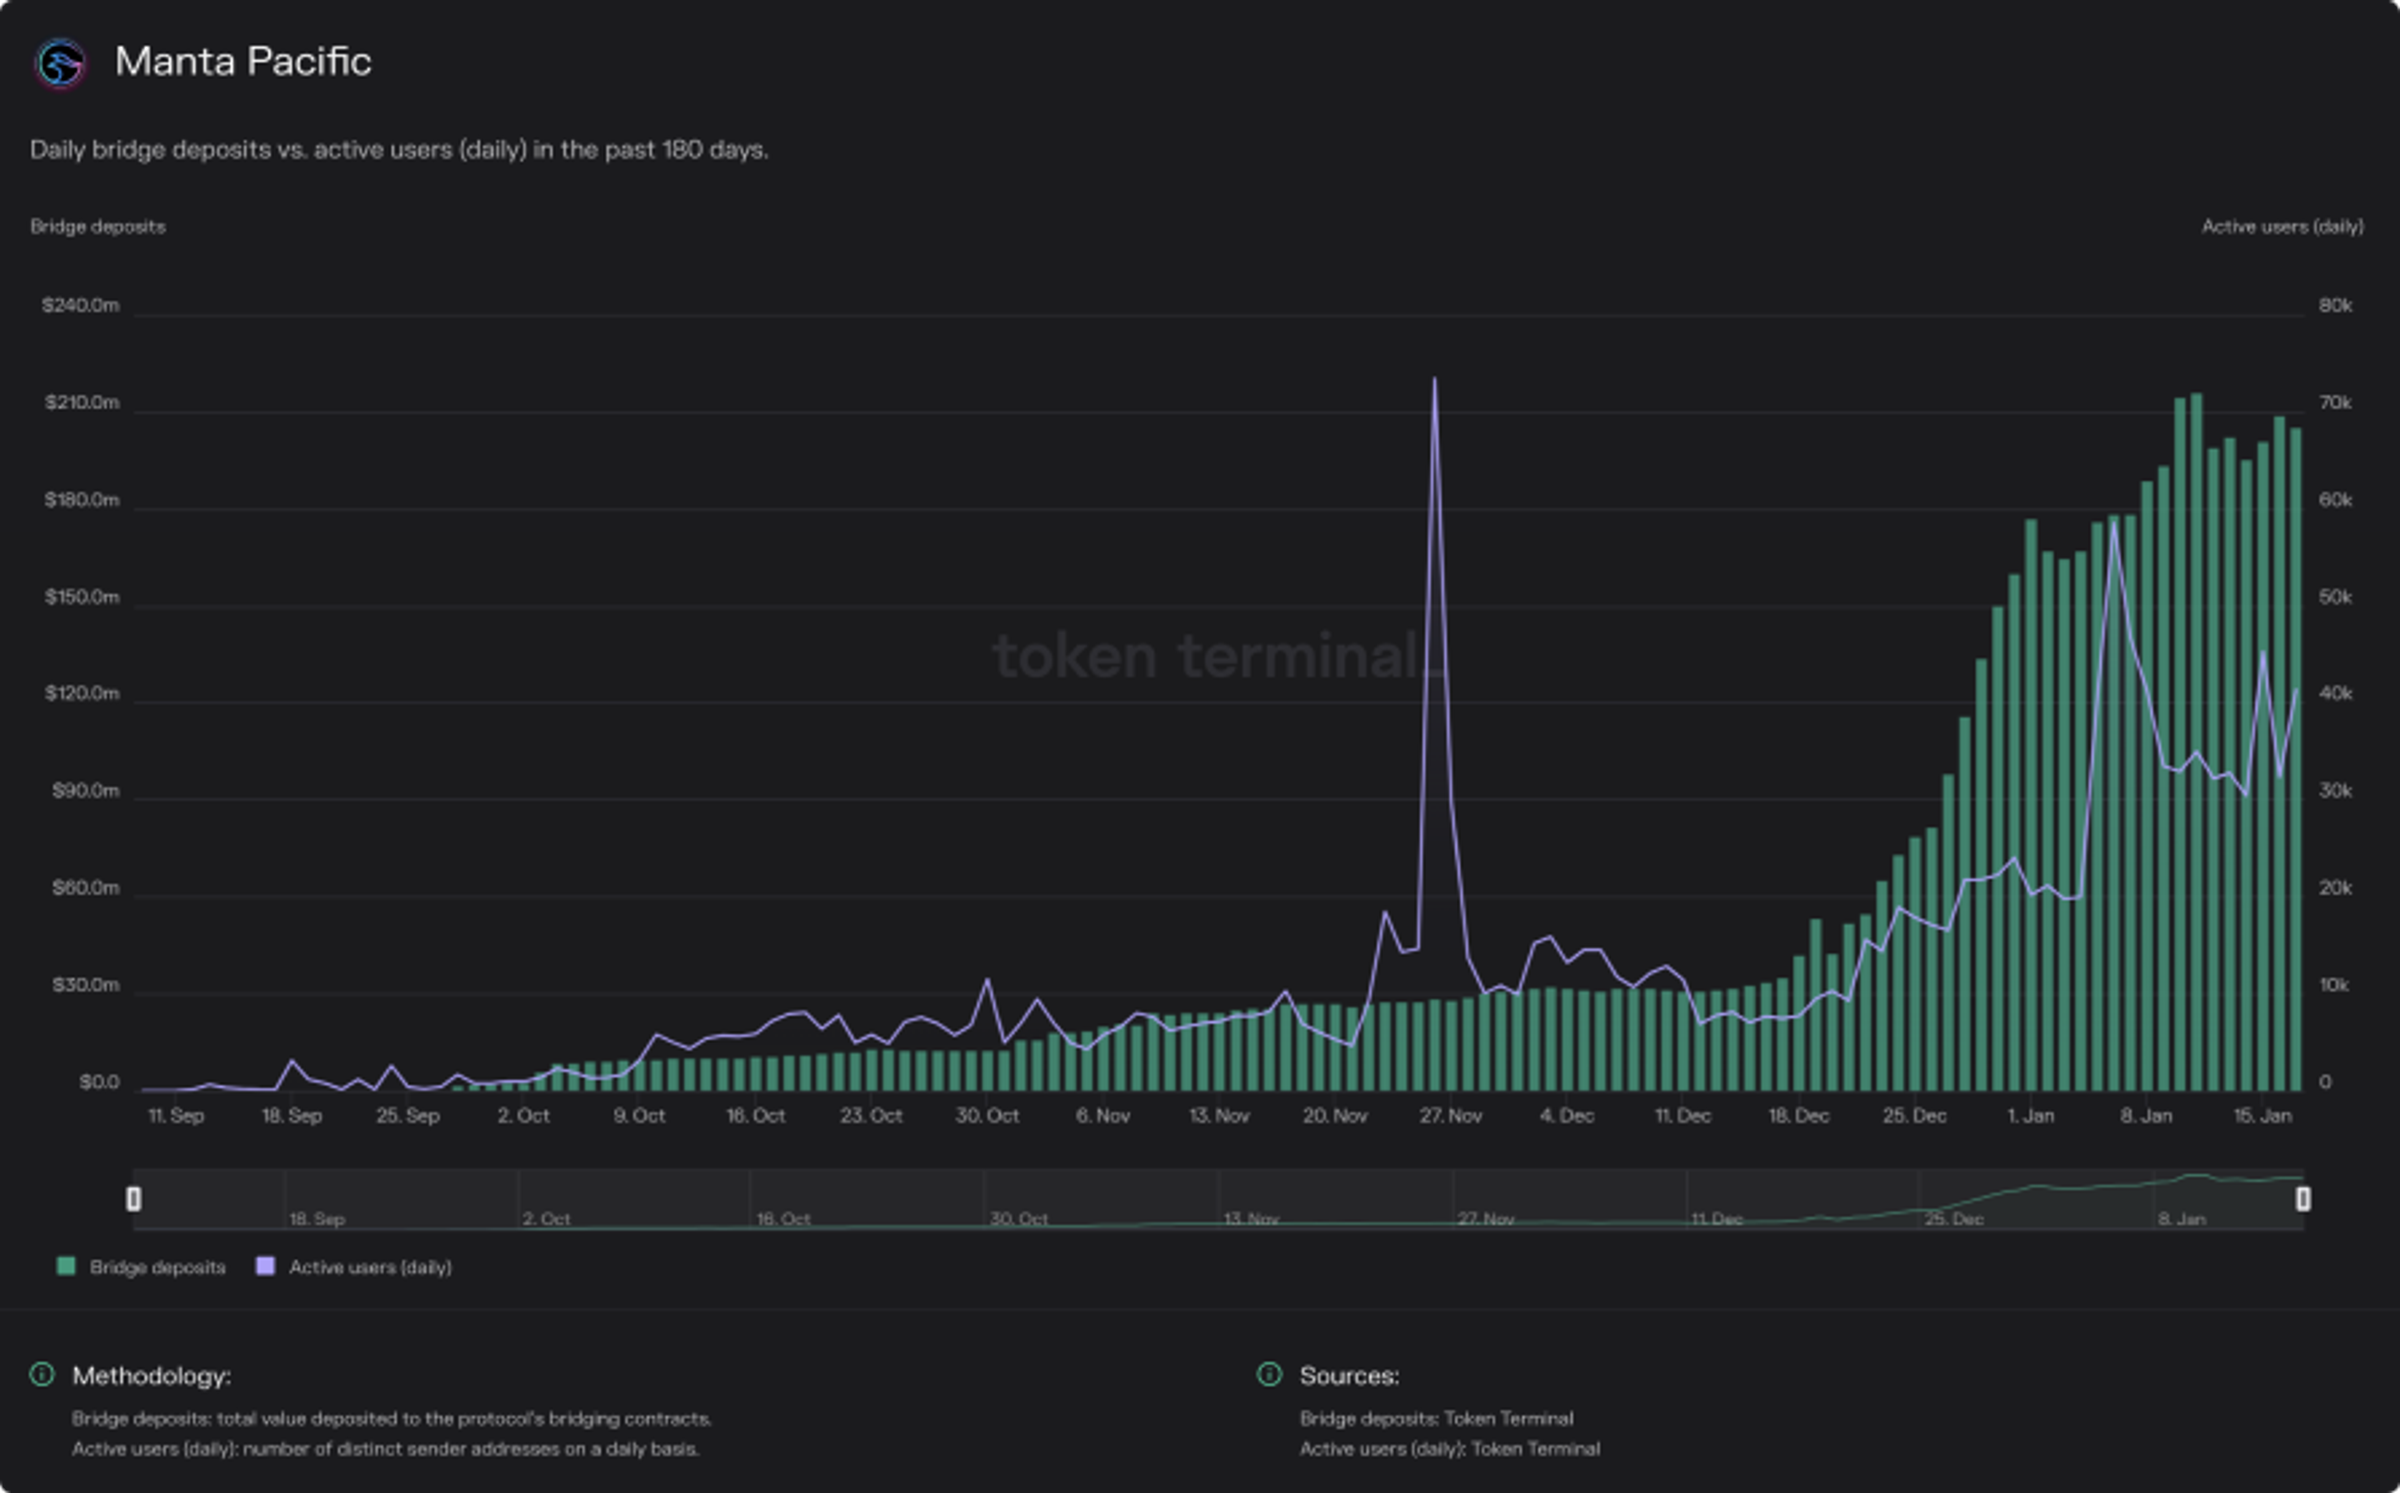Click the Sources heading
The height and width of the screenshot is (1493, 2400).
pos(1349,1376)
